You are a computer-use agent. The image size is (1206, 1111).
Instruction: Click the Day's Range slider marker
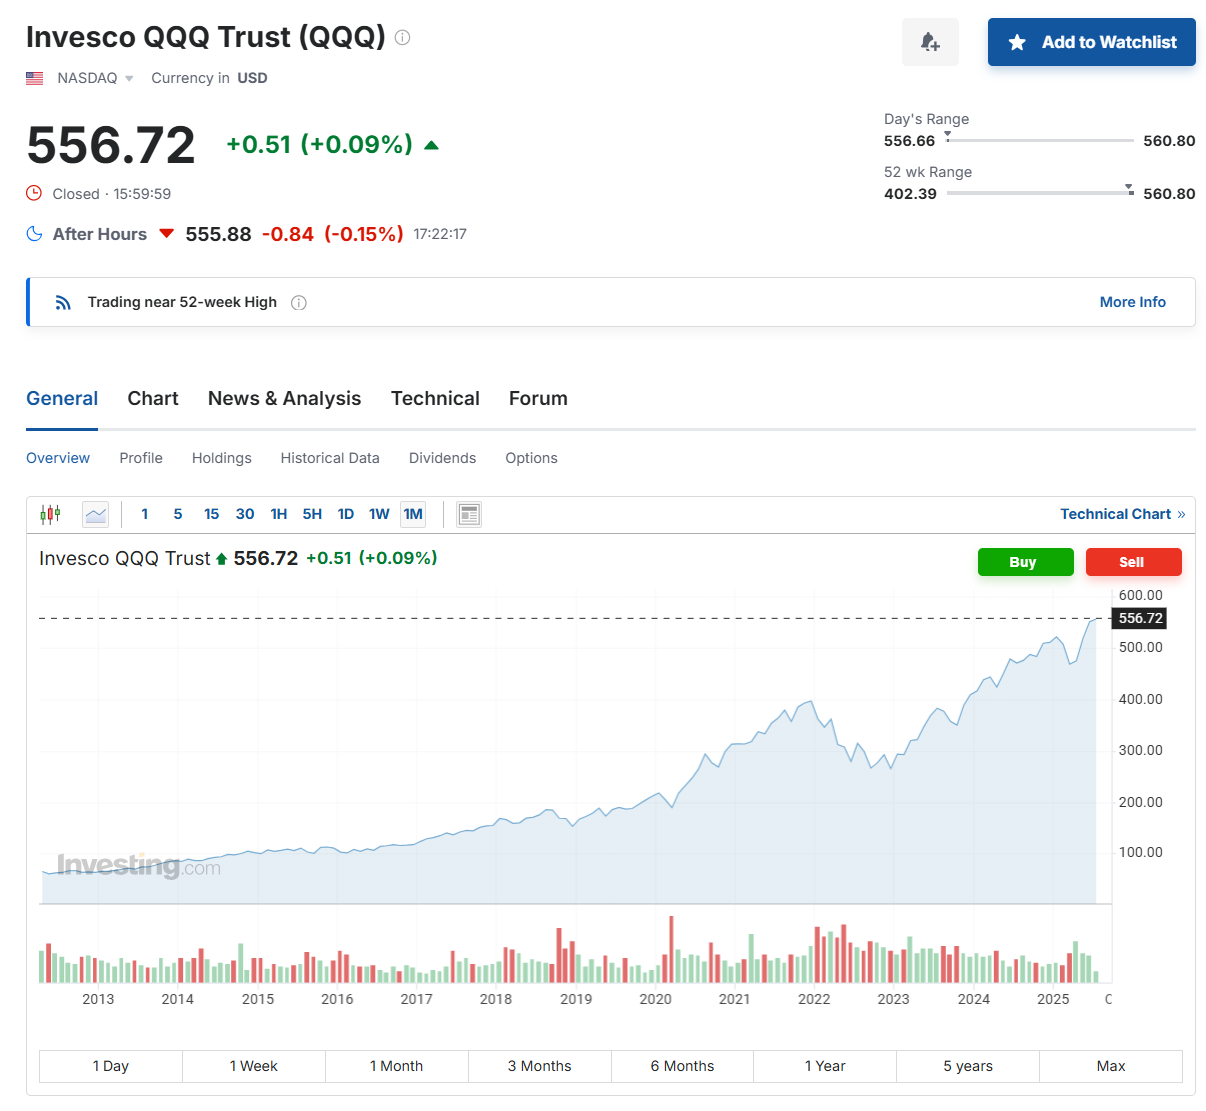click(x=948, y=135)
